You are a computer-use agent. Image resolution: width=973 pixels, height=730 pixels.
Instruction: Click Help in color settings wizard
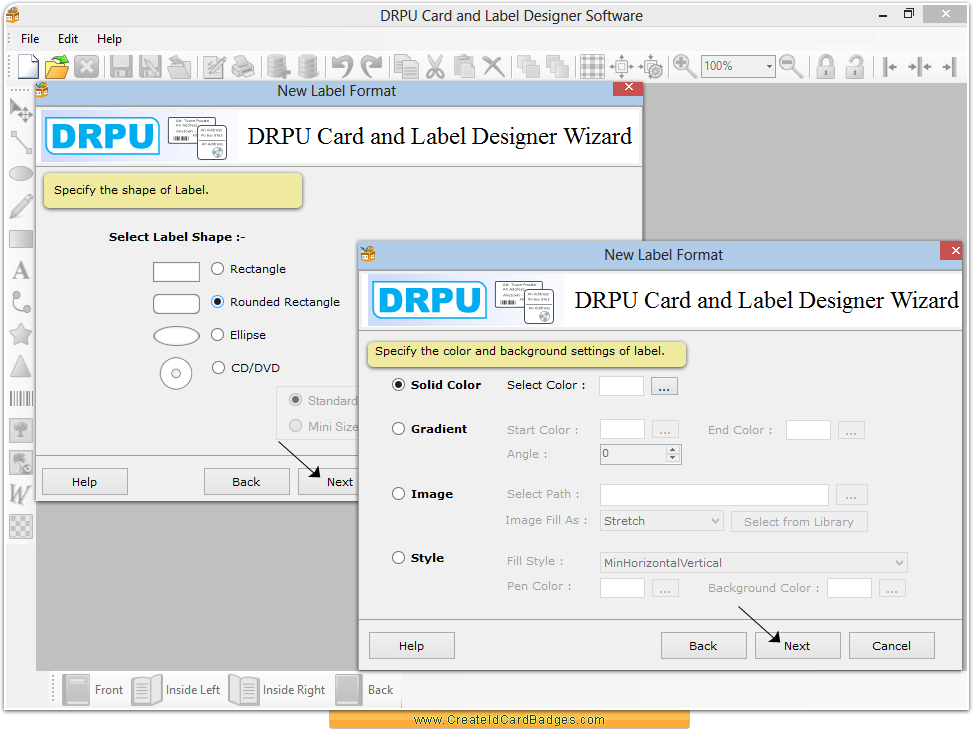click(x=411, y=646)
